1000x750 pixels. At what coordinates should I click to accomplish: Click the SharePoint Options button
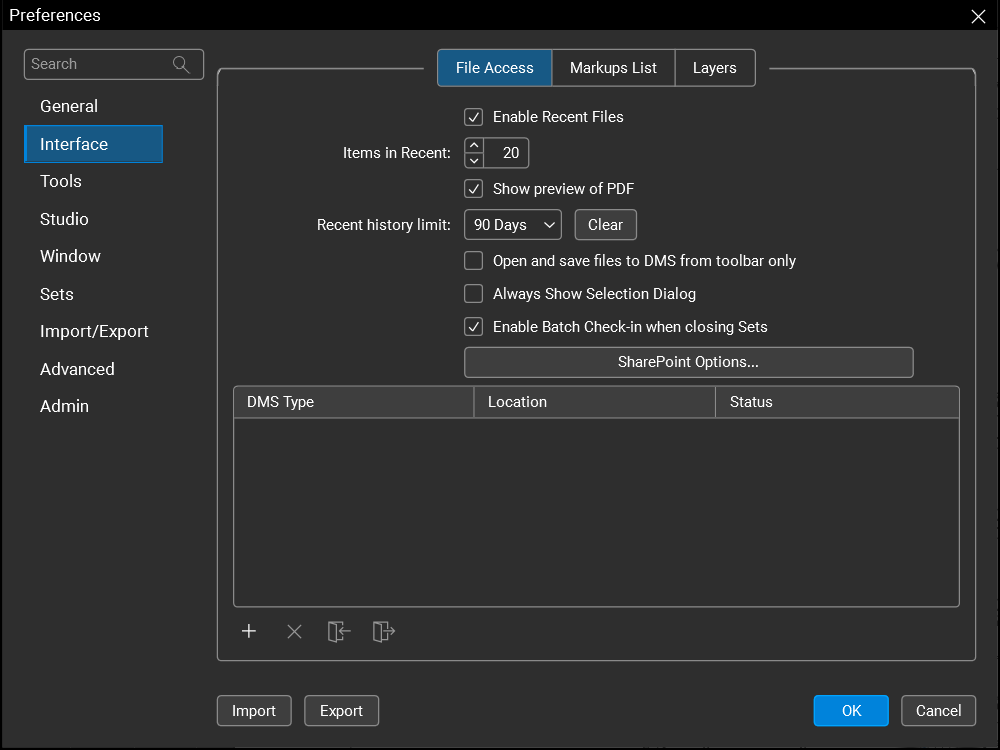[688, 362]
